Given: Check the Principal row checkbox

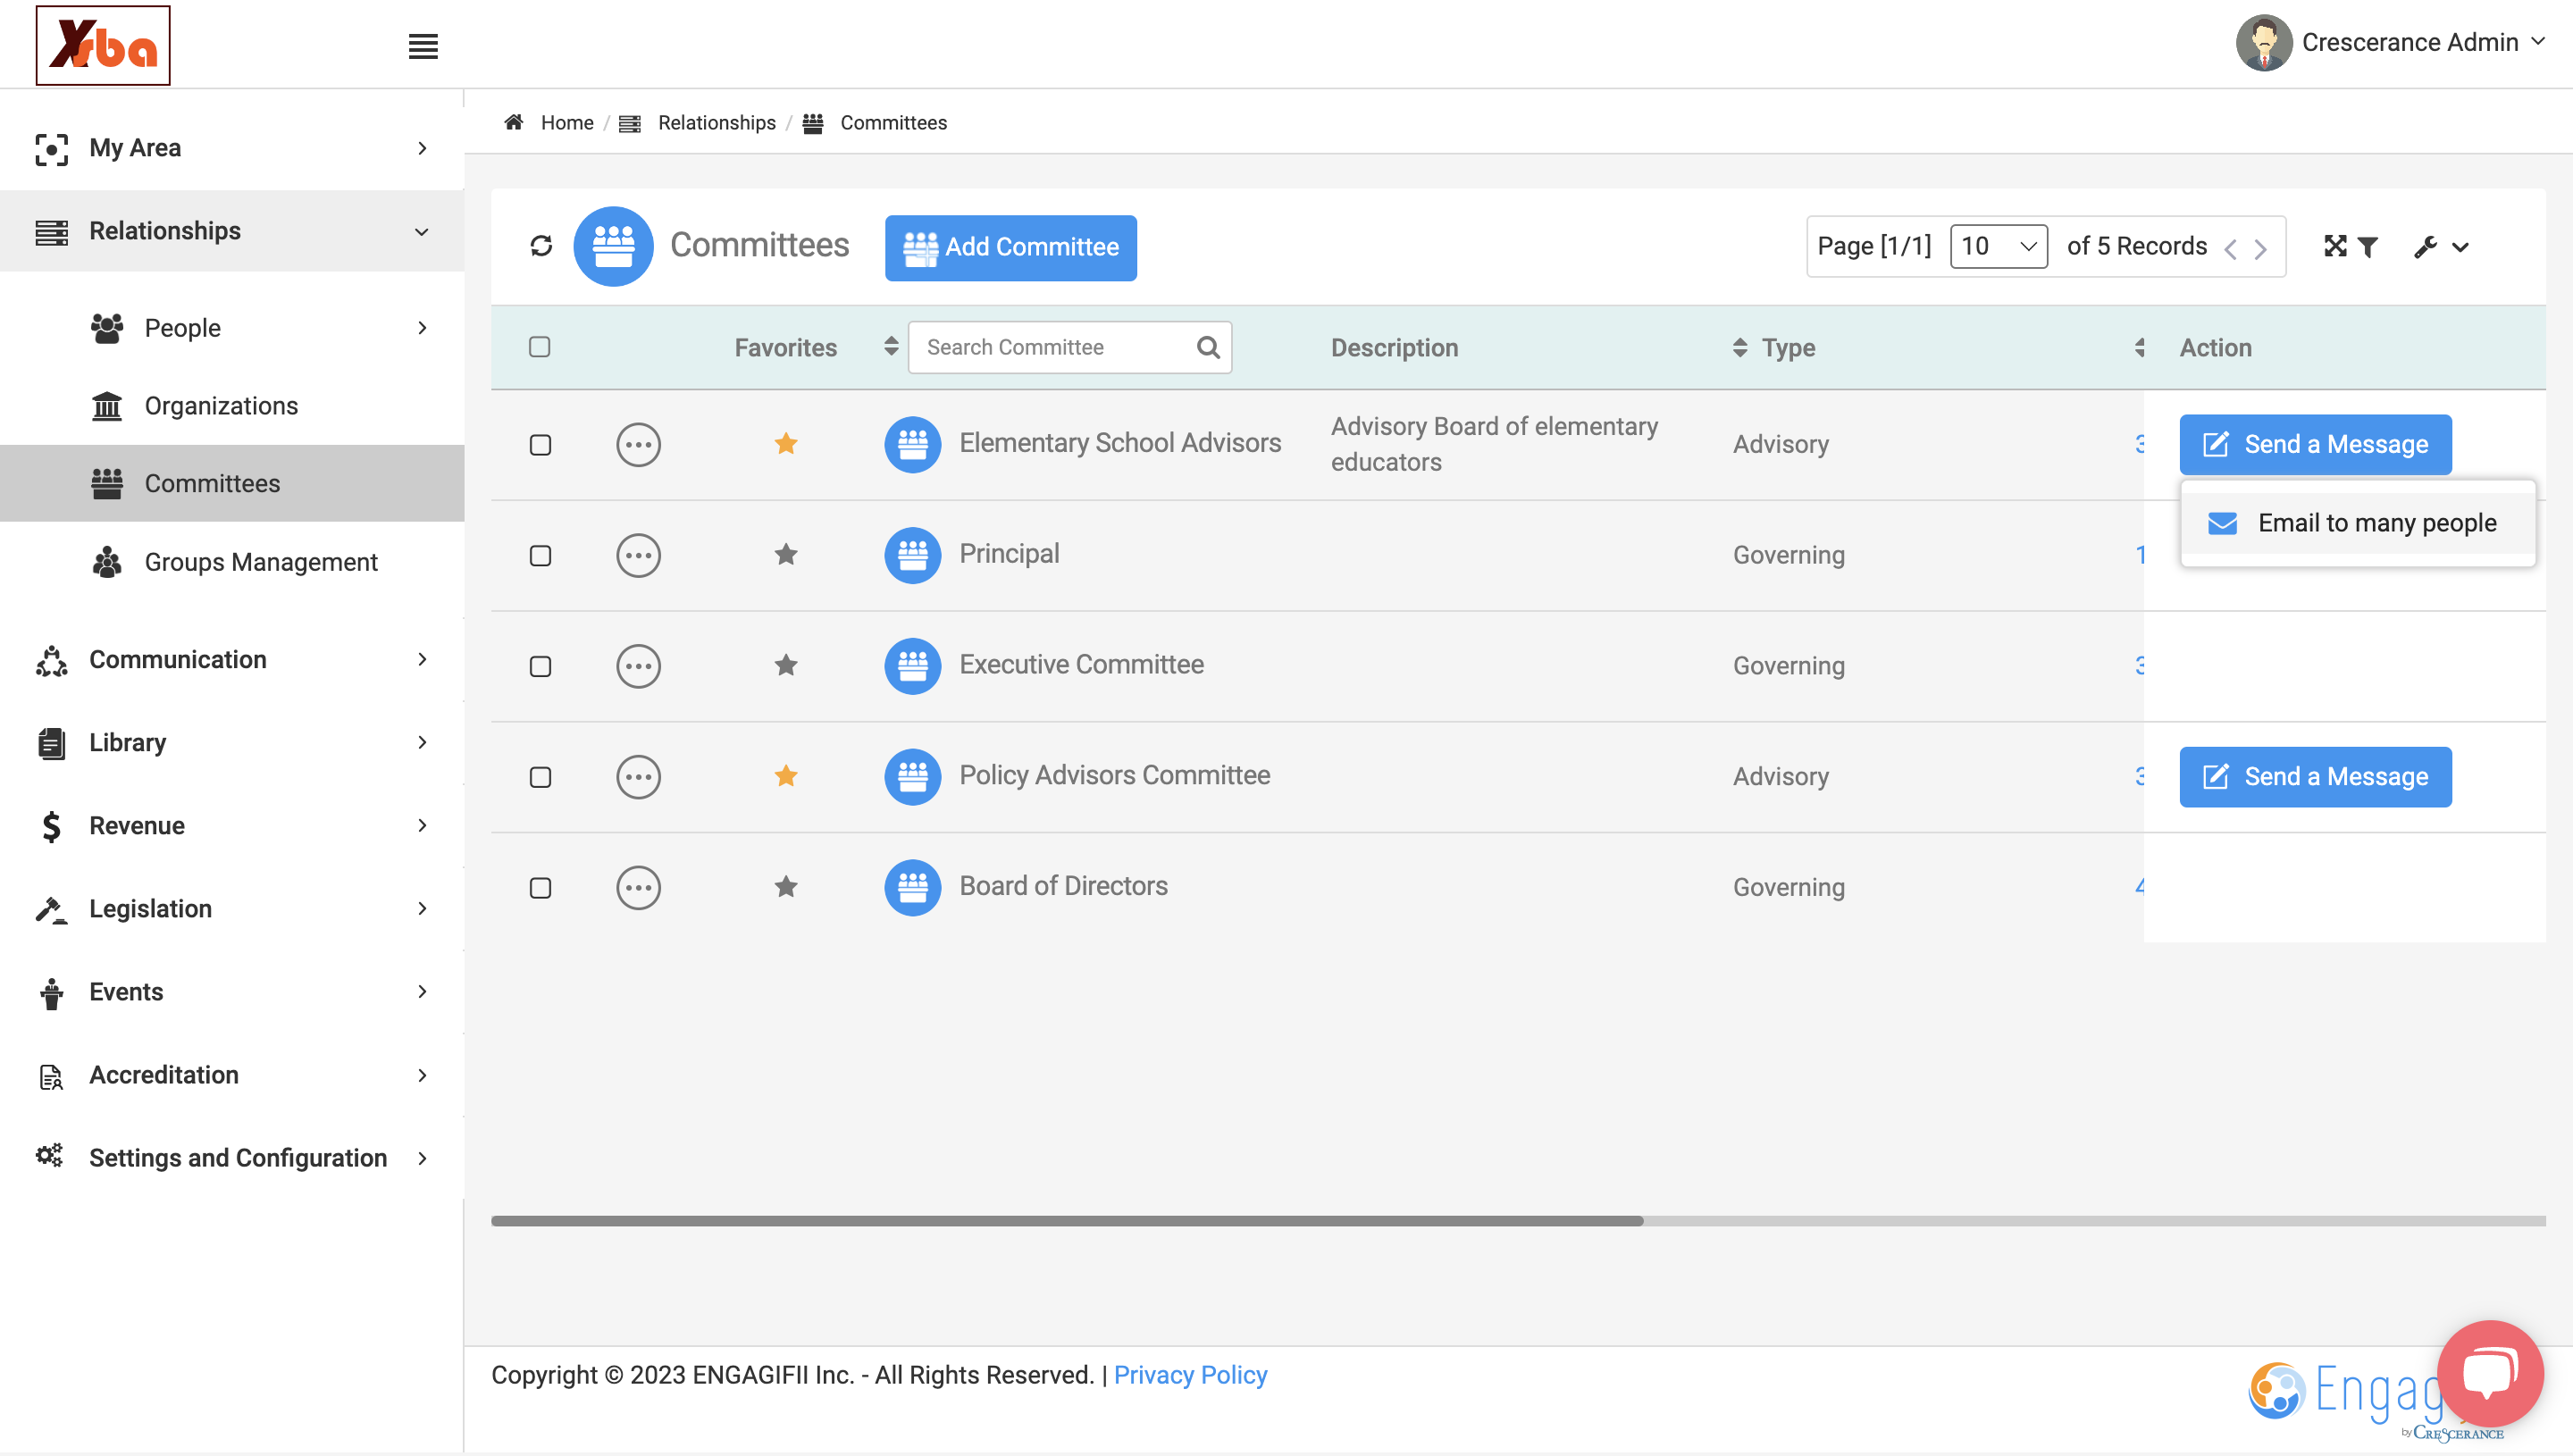Looking at the screenshot, I should (540, 556).
